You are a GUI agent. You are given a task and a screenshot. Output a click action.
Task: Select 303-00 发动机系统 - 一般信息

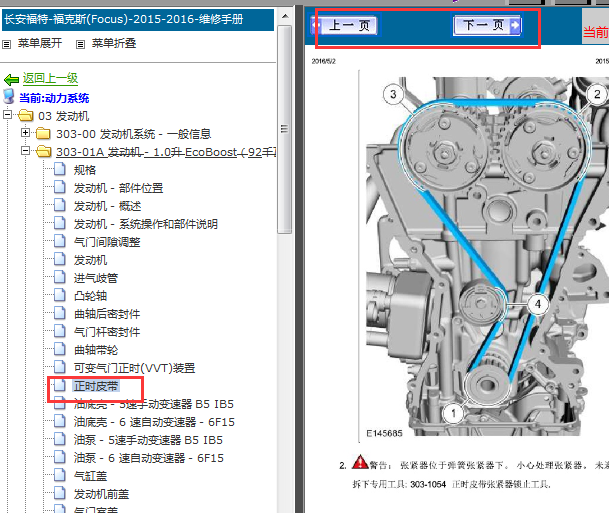pyautogui.click(x=134, y=134)
